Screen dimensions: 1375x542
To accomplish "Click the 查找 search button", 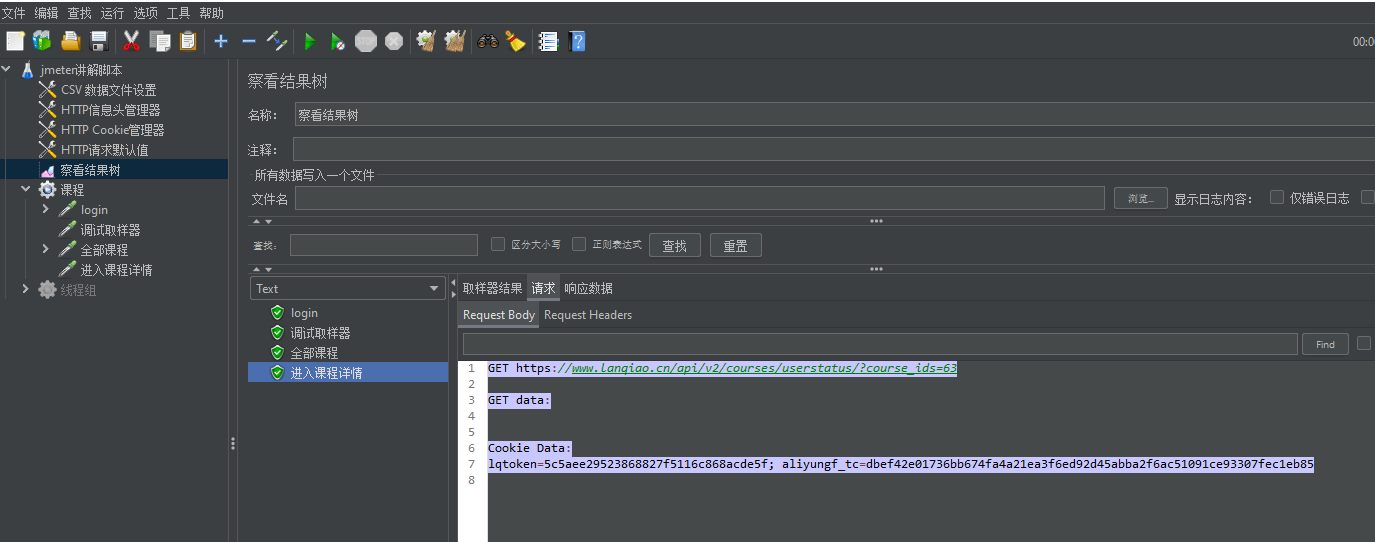I will pos(675,245).
